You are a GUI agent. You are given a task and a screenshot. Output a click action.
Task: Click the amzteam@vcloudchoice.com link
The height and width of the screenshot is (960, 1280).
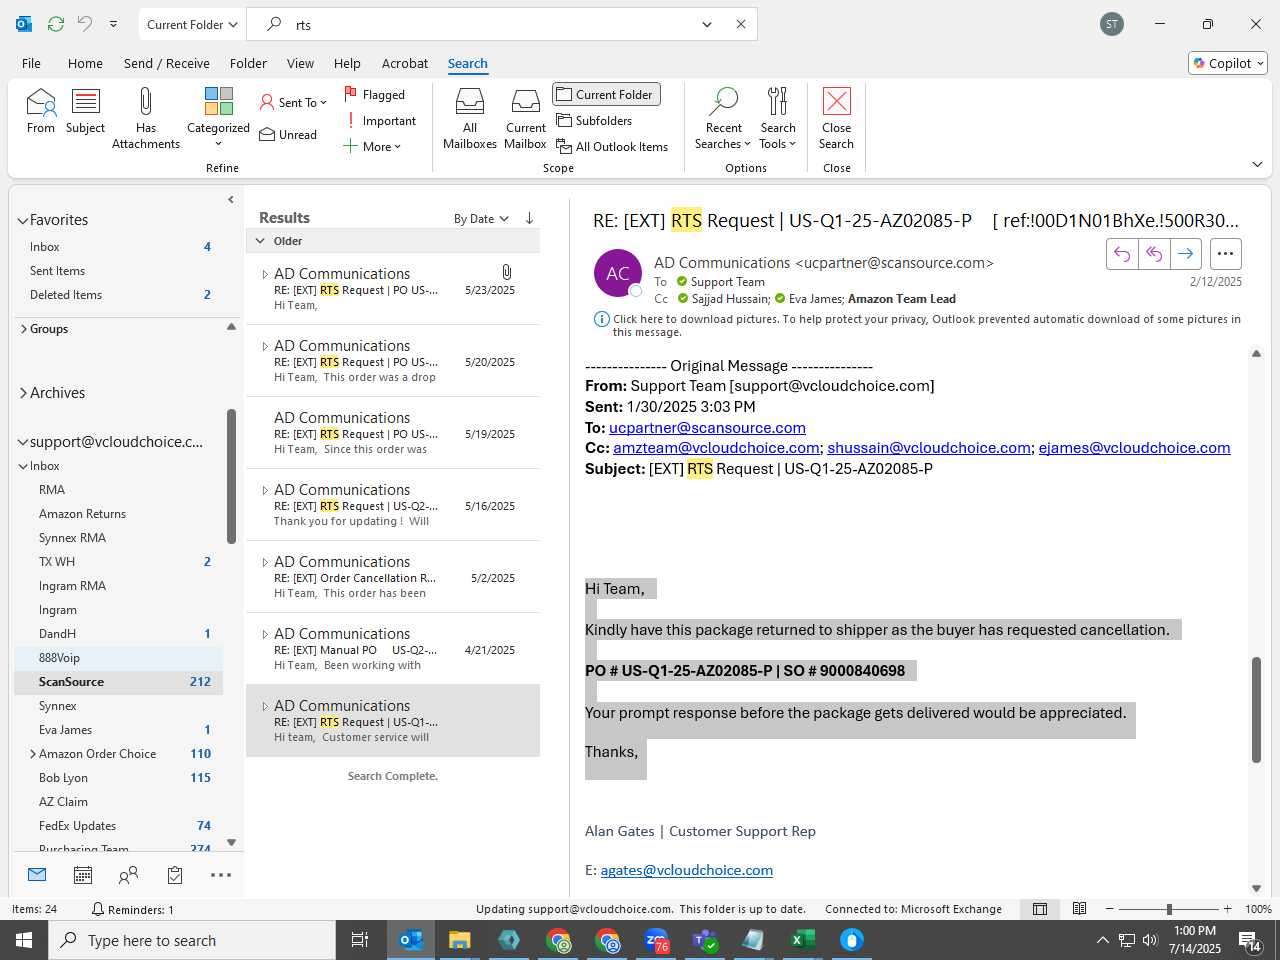[x=716, y=448]
